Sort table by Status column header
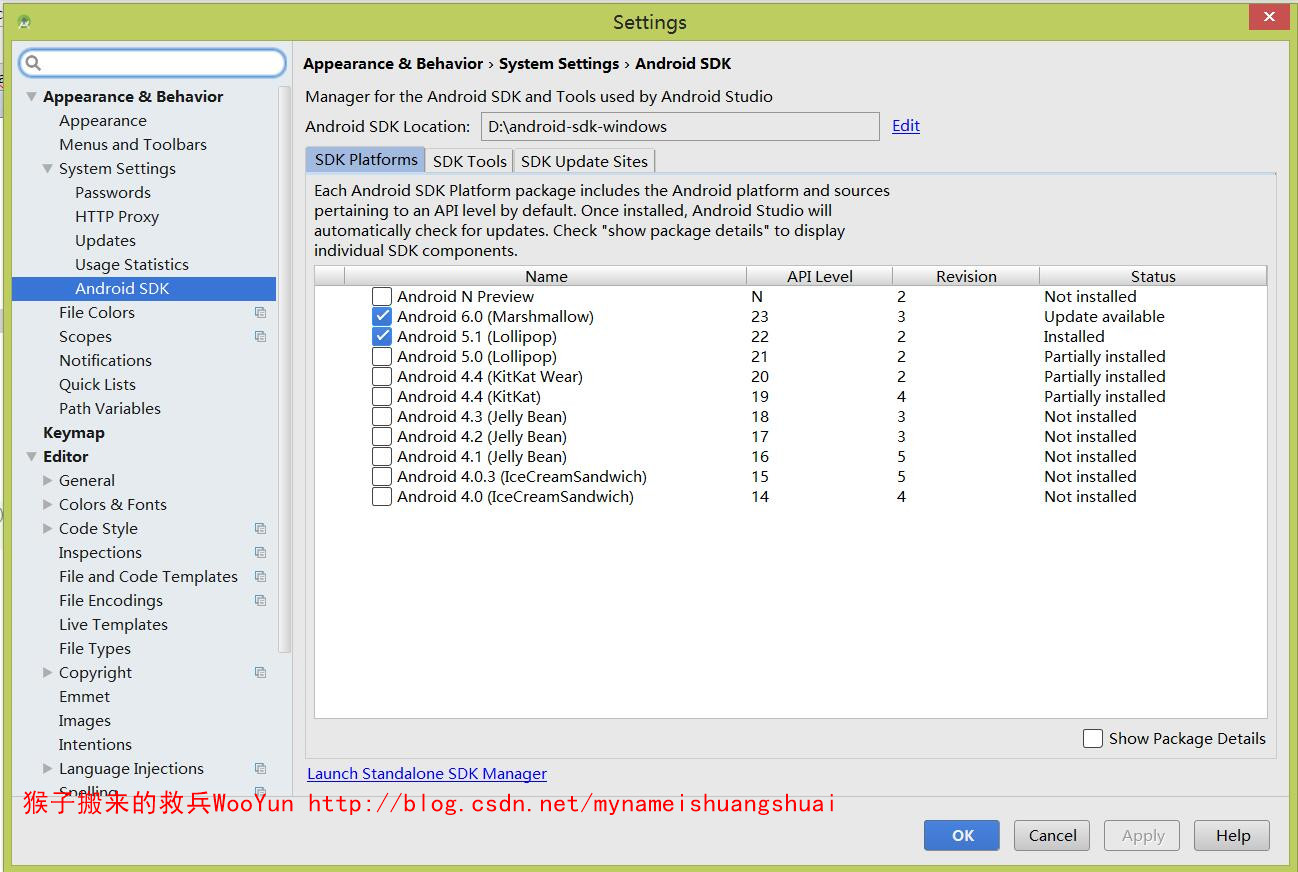The height and width of the screenshot is (872, 1298). (x=1153, y=277)
